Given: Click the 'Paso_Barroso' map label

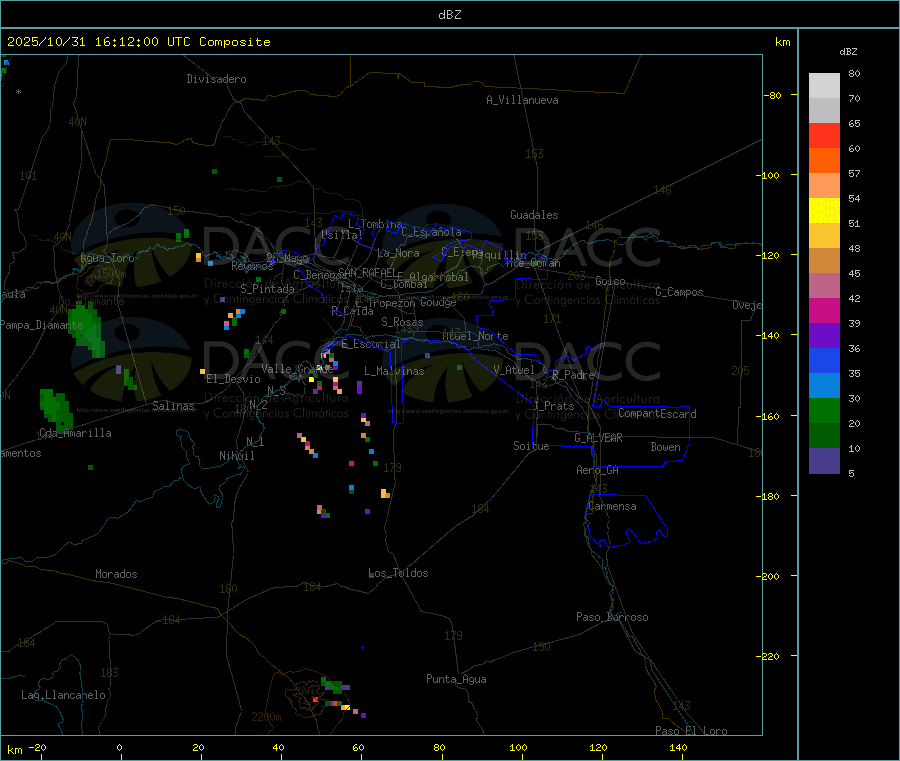Looking at the screenshot, I should click(x=612, y=617).
